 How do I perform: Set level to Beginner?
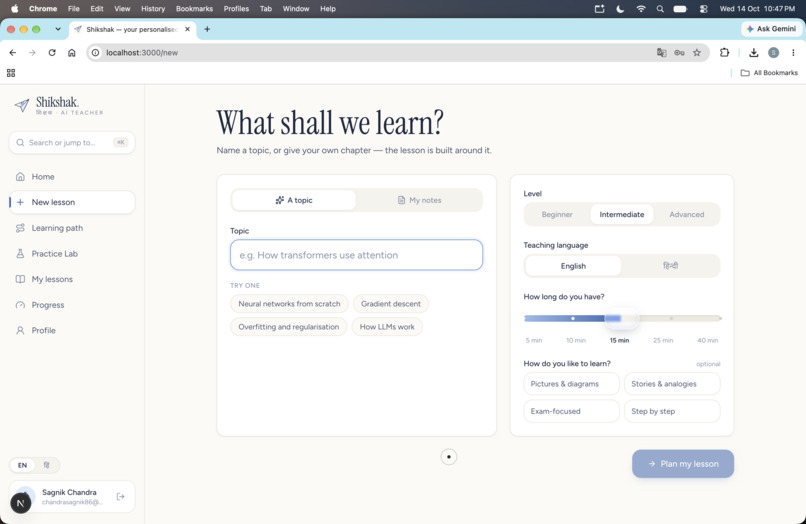tap(557, 214)
